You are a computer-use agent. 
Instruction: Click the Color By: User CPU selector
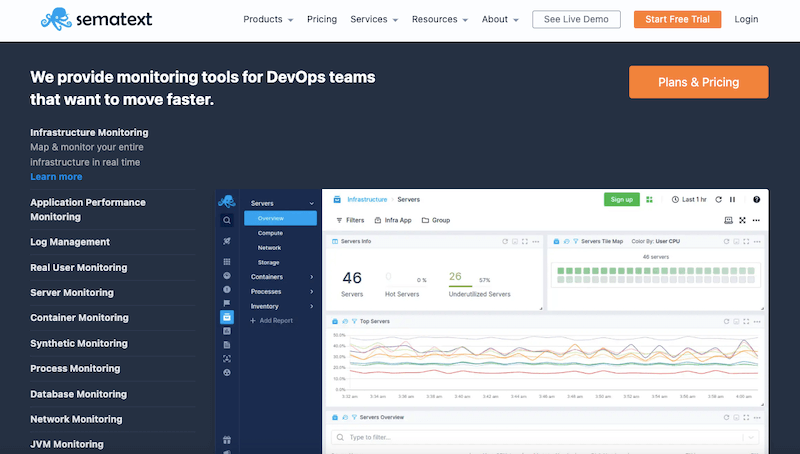[x=656, y=241]
